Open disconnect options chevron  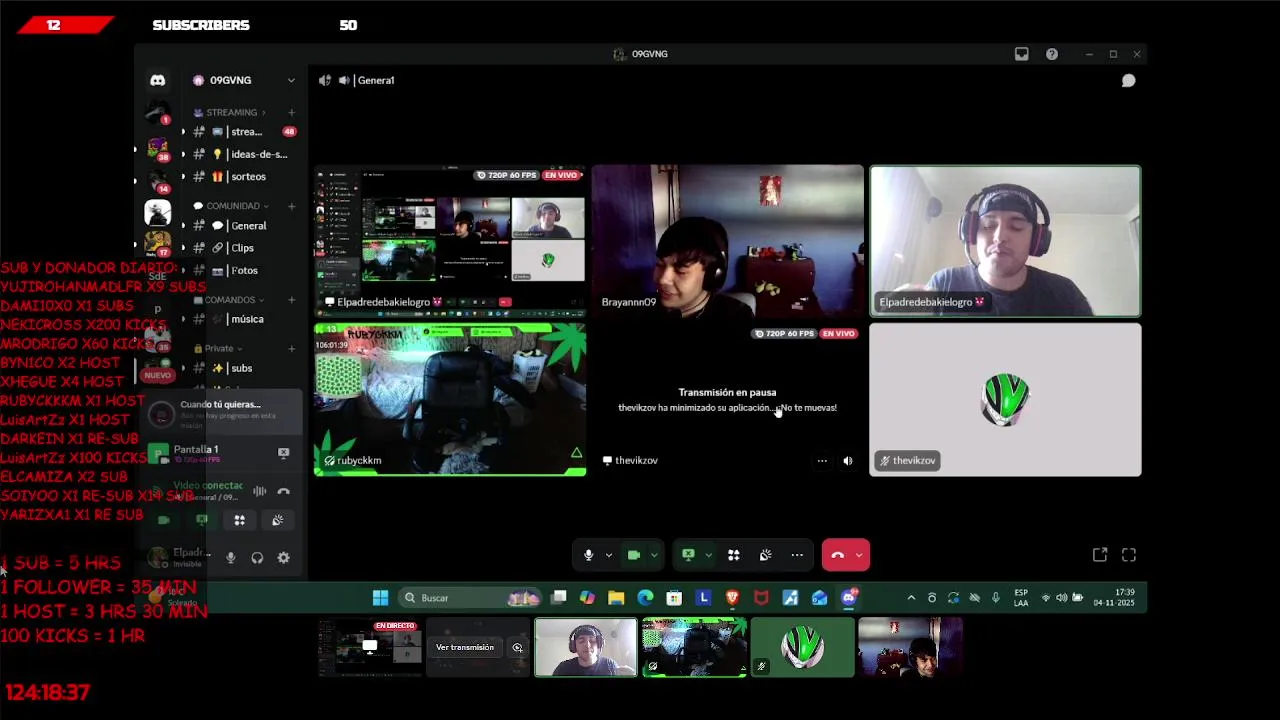click(x=859, y=555)
